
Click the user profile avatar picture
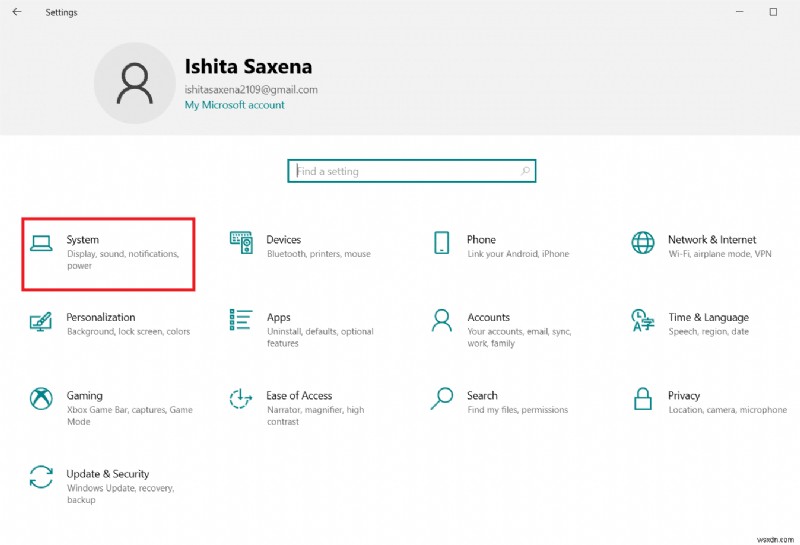pyautogui.click(x=135, y=83)
